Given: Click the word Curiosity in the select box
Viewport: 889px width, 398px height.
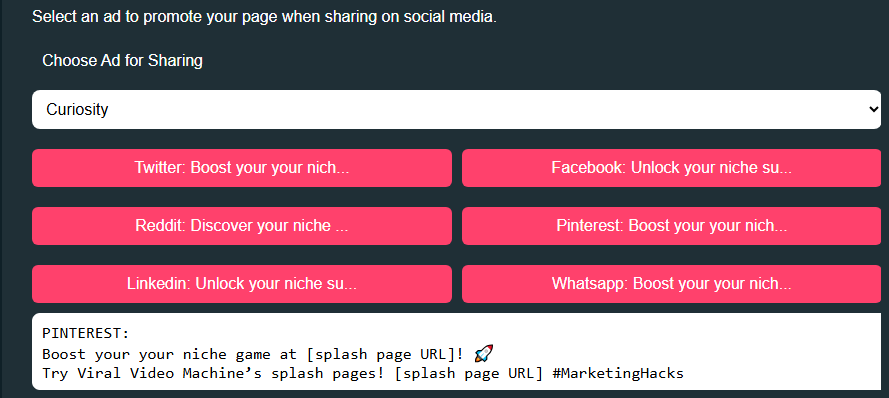Looking at the screenshot, I should coord(77,109).
